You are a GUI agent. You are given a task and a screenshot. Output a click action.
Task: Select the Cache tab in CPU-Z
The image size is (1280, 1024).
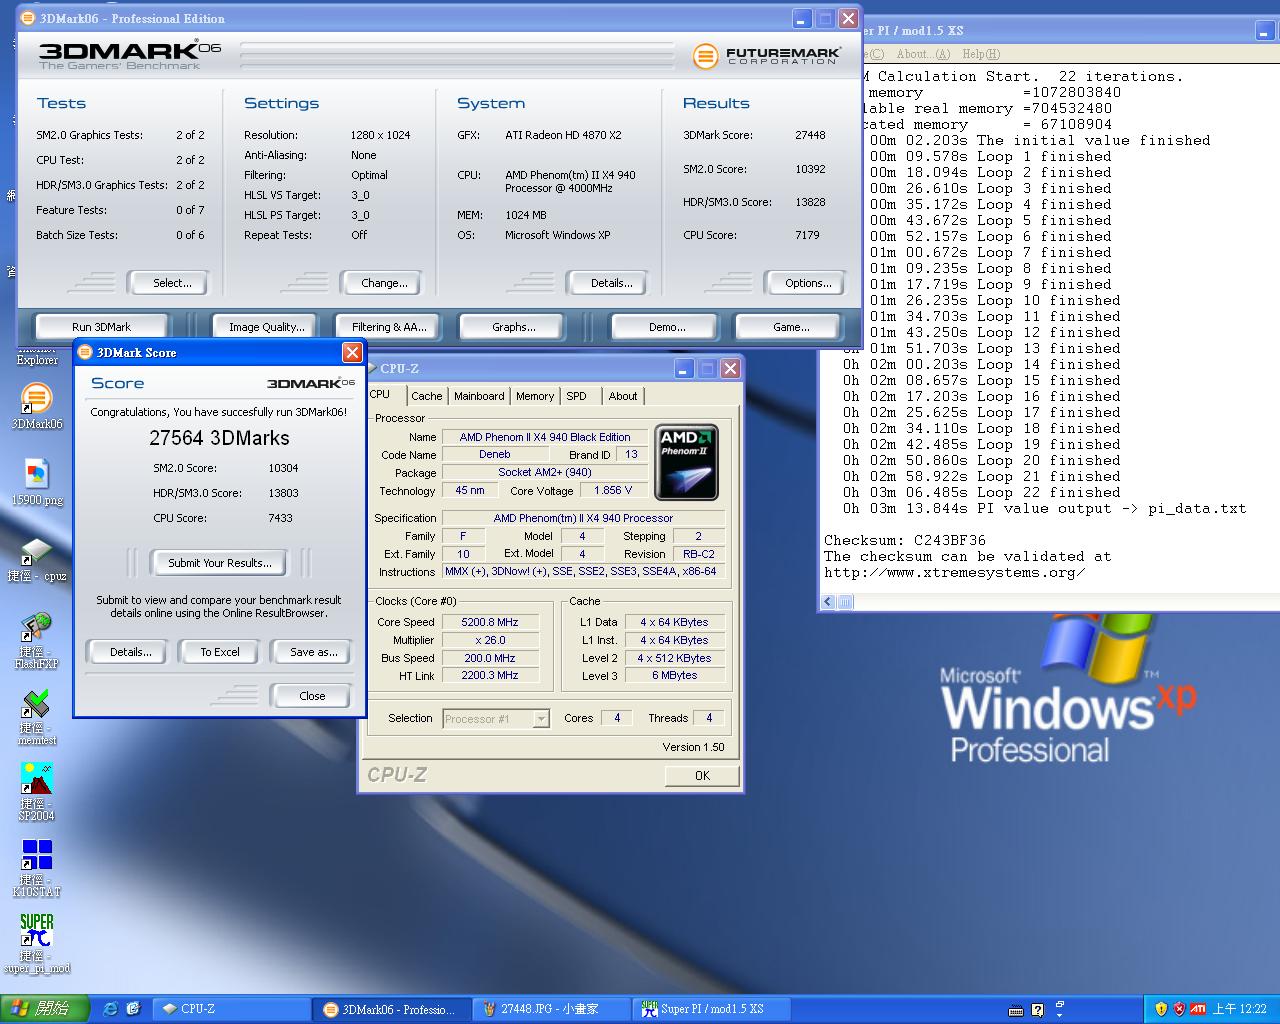[x=427, y=396]
